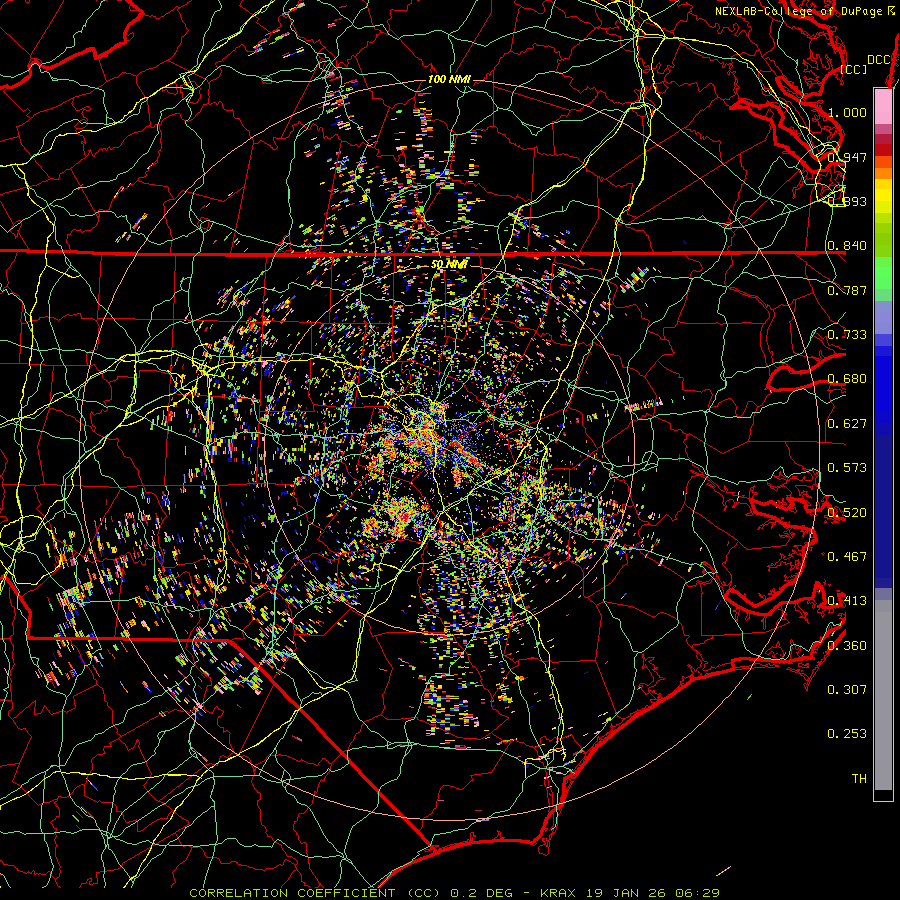Click the 1.000 scale value
The image size is (900, 900).
[x=847, y=112]
